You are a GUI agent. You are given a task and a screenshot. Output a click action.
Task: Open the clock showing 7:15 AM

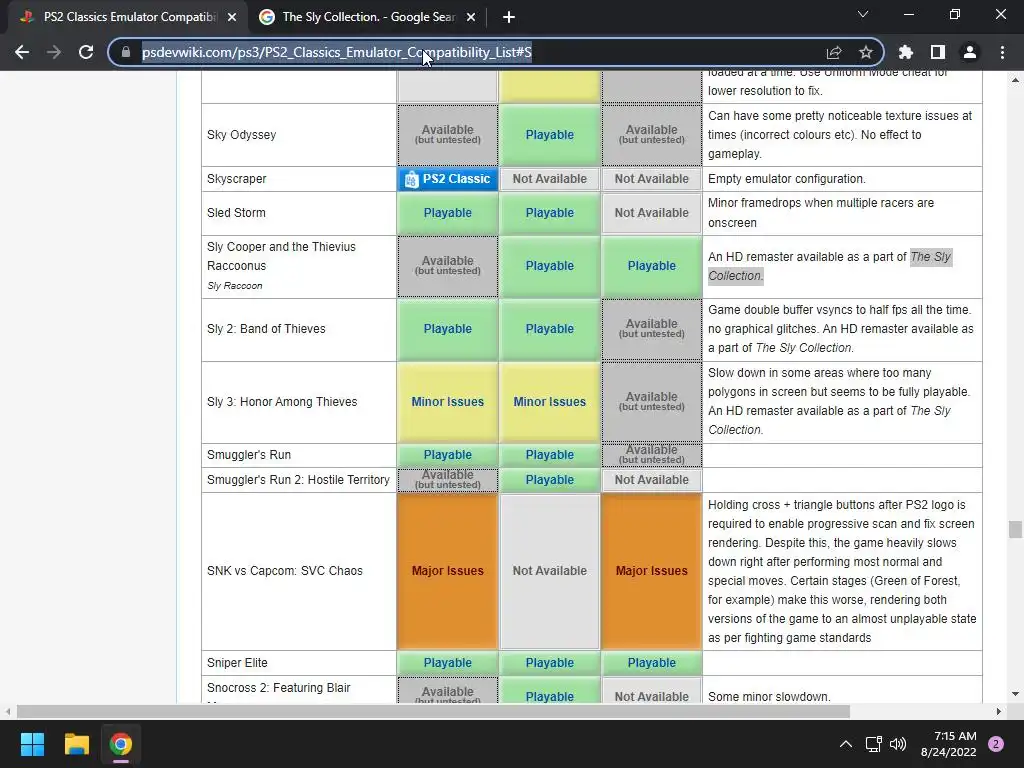click(x=948, y=744)
